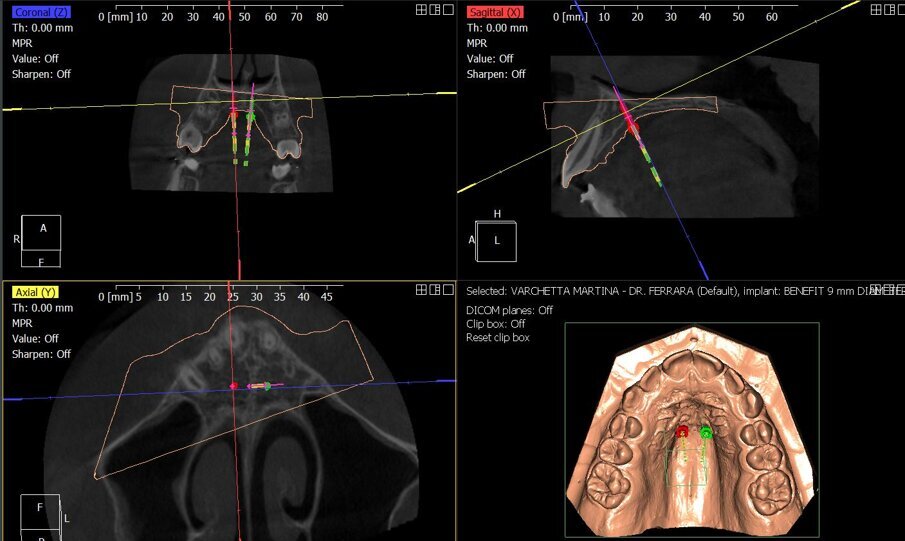Click the Sagittal (X) view label
This screenshot has width=905, height=541.
pos(495,12)
